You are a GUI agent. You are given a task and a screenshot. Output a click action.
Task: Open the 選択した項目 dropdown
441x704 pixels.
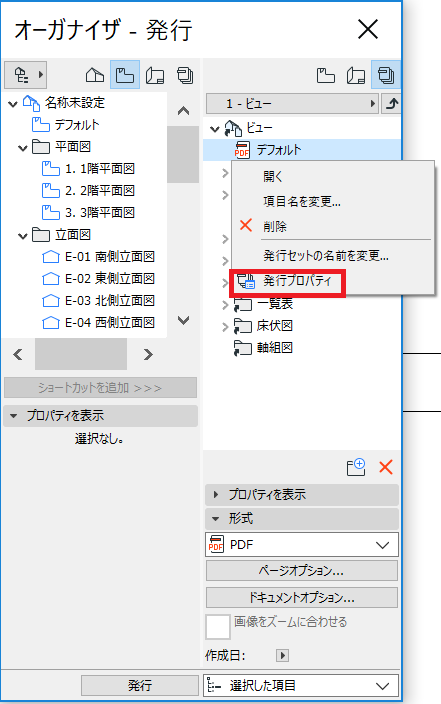click(301, 686)
